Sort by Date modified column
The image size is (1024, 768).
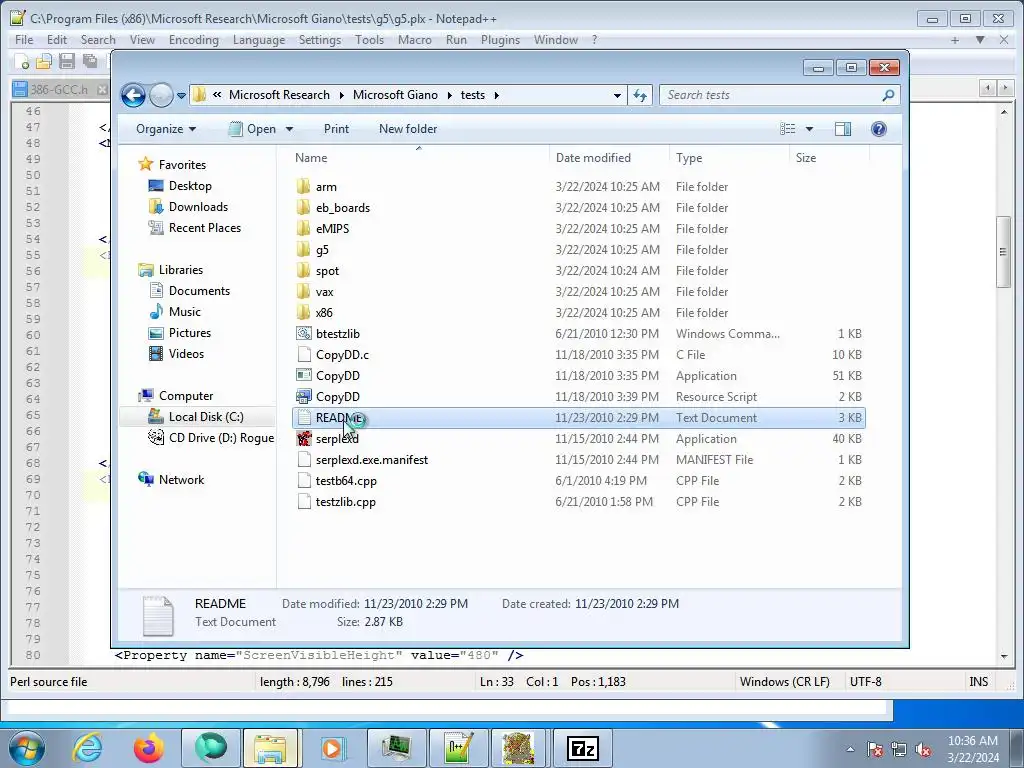click(x=609, y=158)
